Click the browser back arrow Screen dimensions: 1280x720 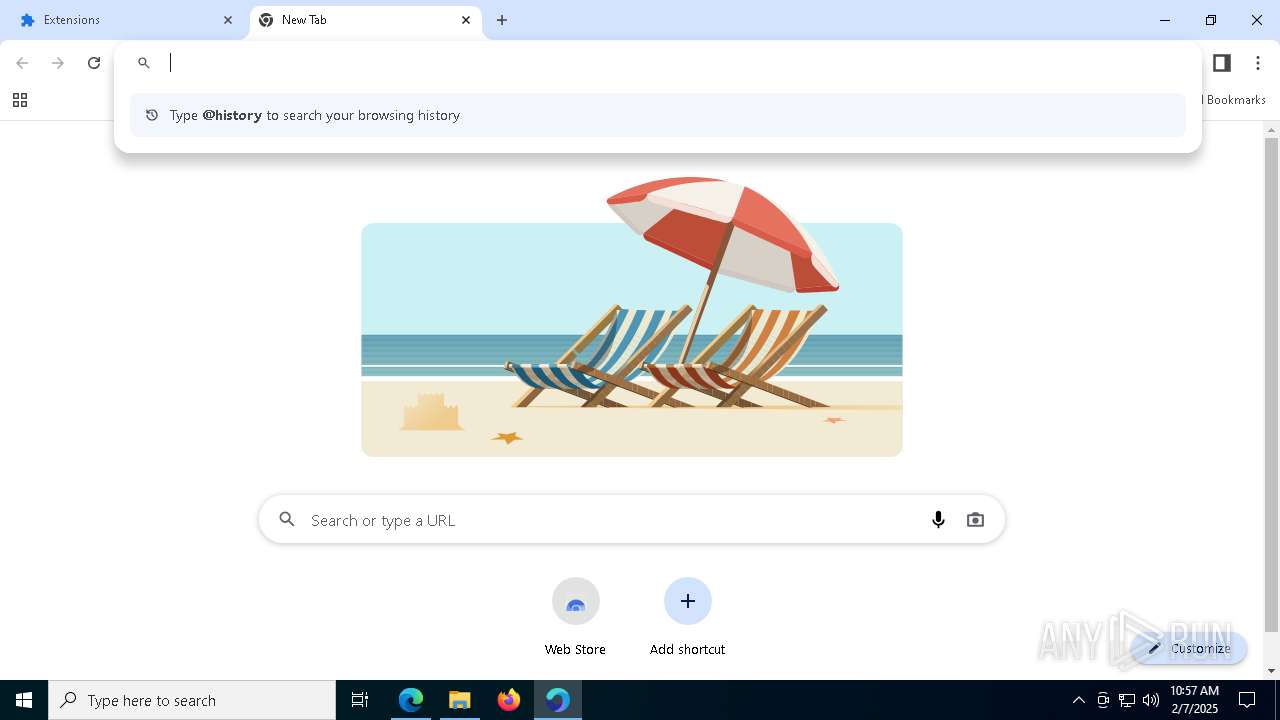coord(22,63)
